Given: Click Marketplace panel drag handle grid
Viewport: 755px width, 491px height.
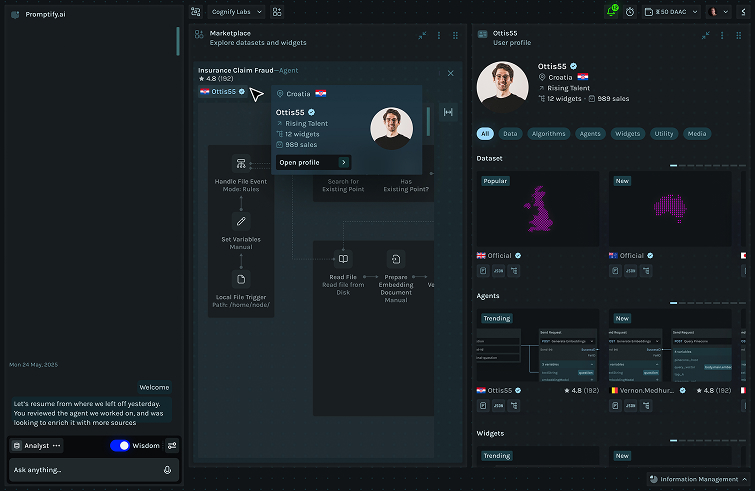Looking at the screenshot, I should click(455, 36).
